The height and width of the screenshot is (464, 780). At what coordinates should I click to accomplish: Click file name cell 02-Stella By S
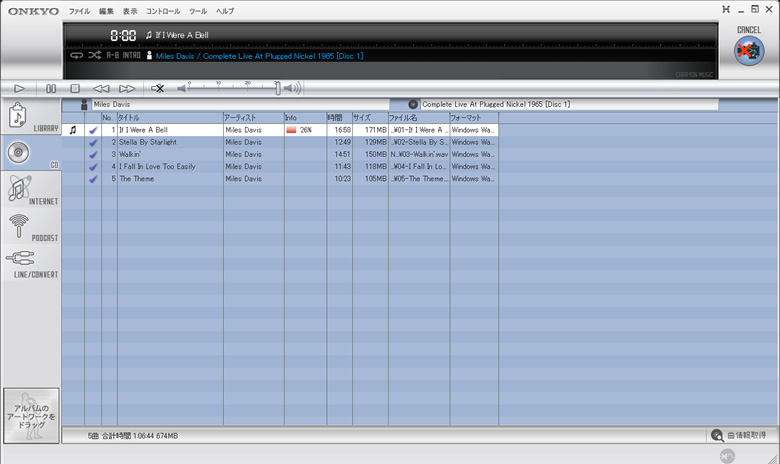click(x=419, y=142)
